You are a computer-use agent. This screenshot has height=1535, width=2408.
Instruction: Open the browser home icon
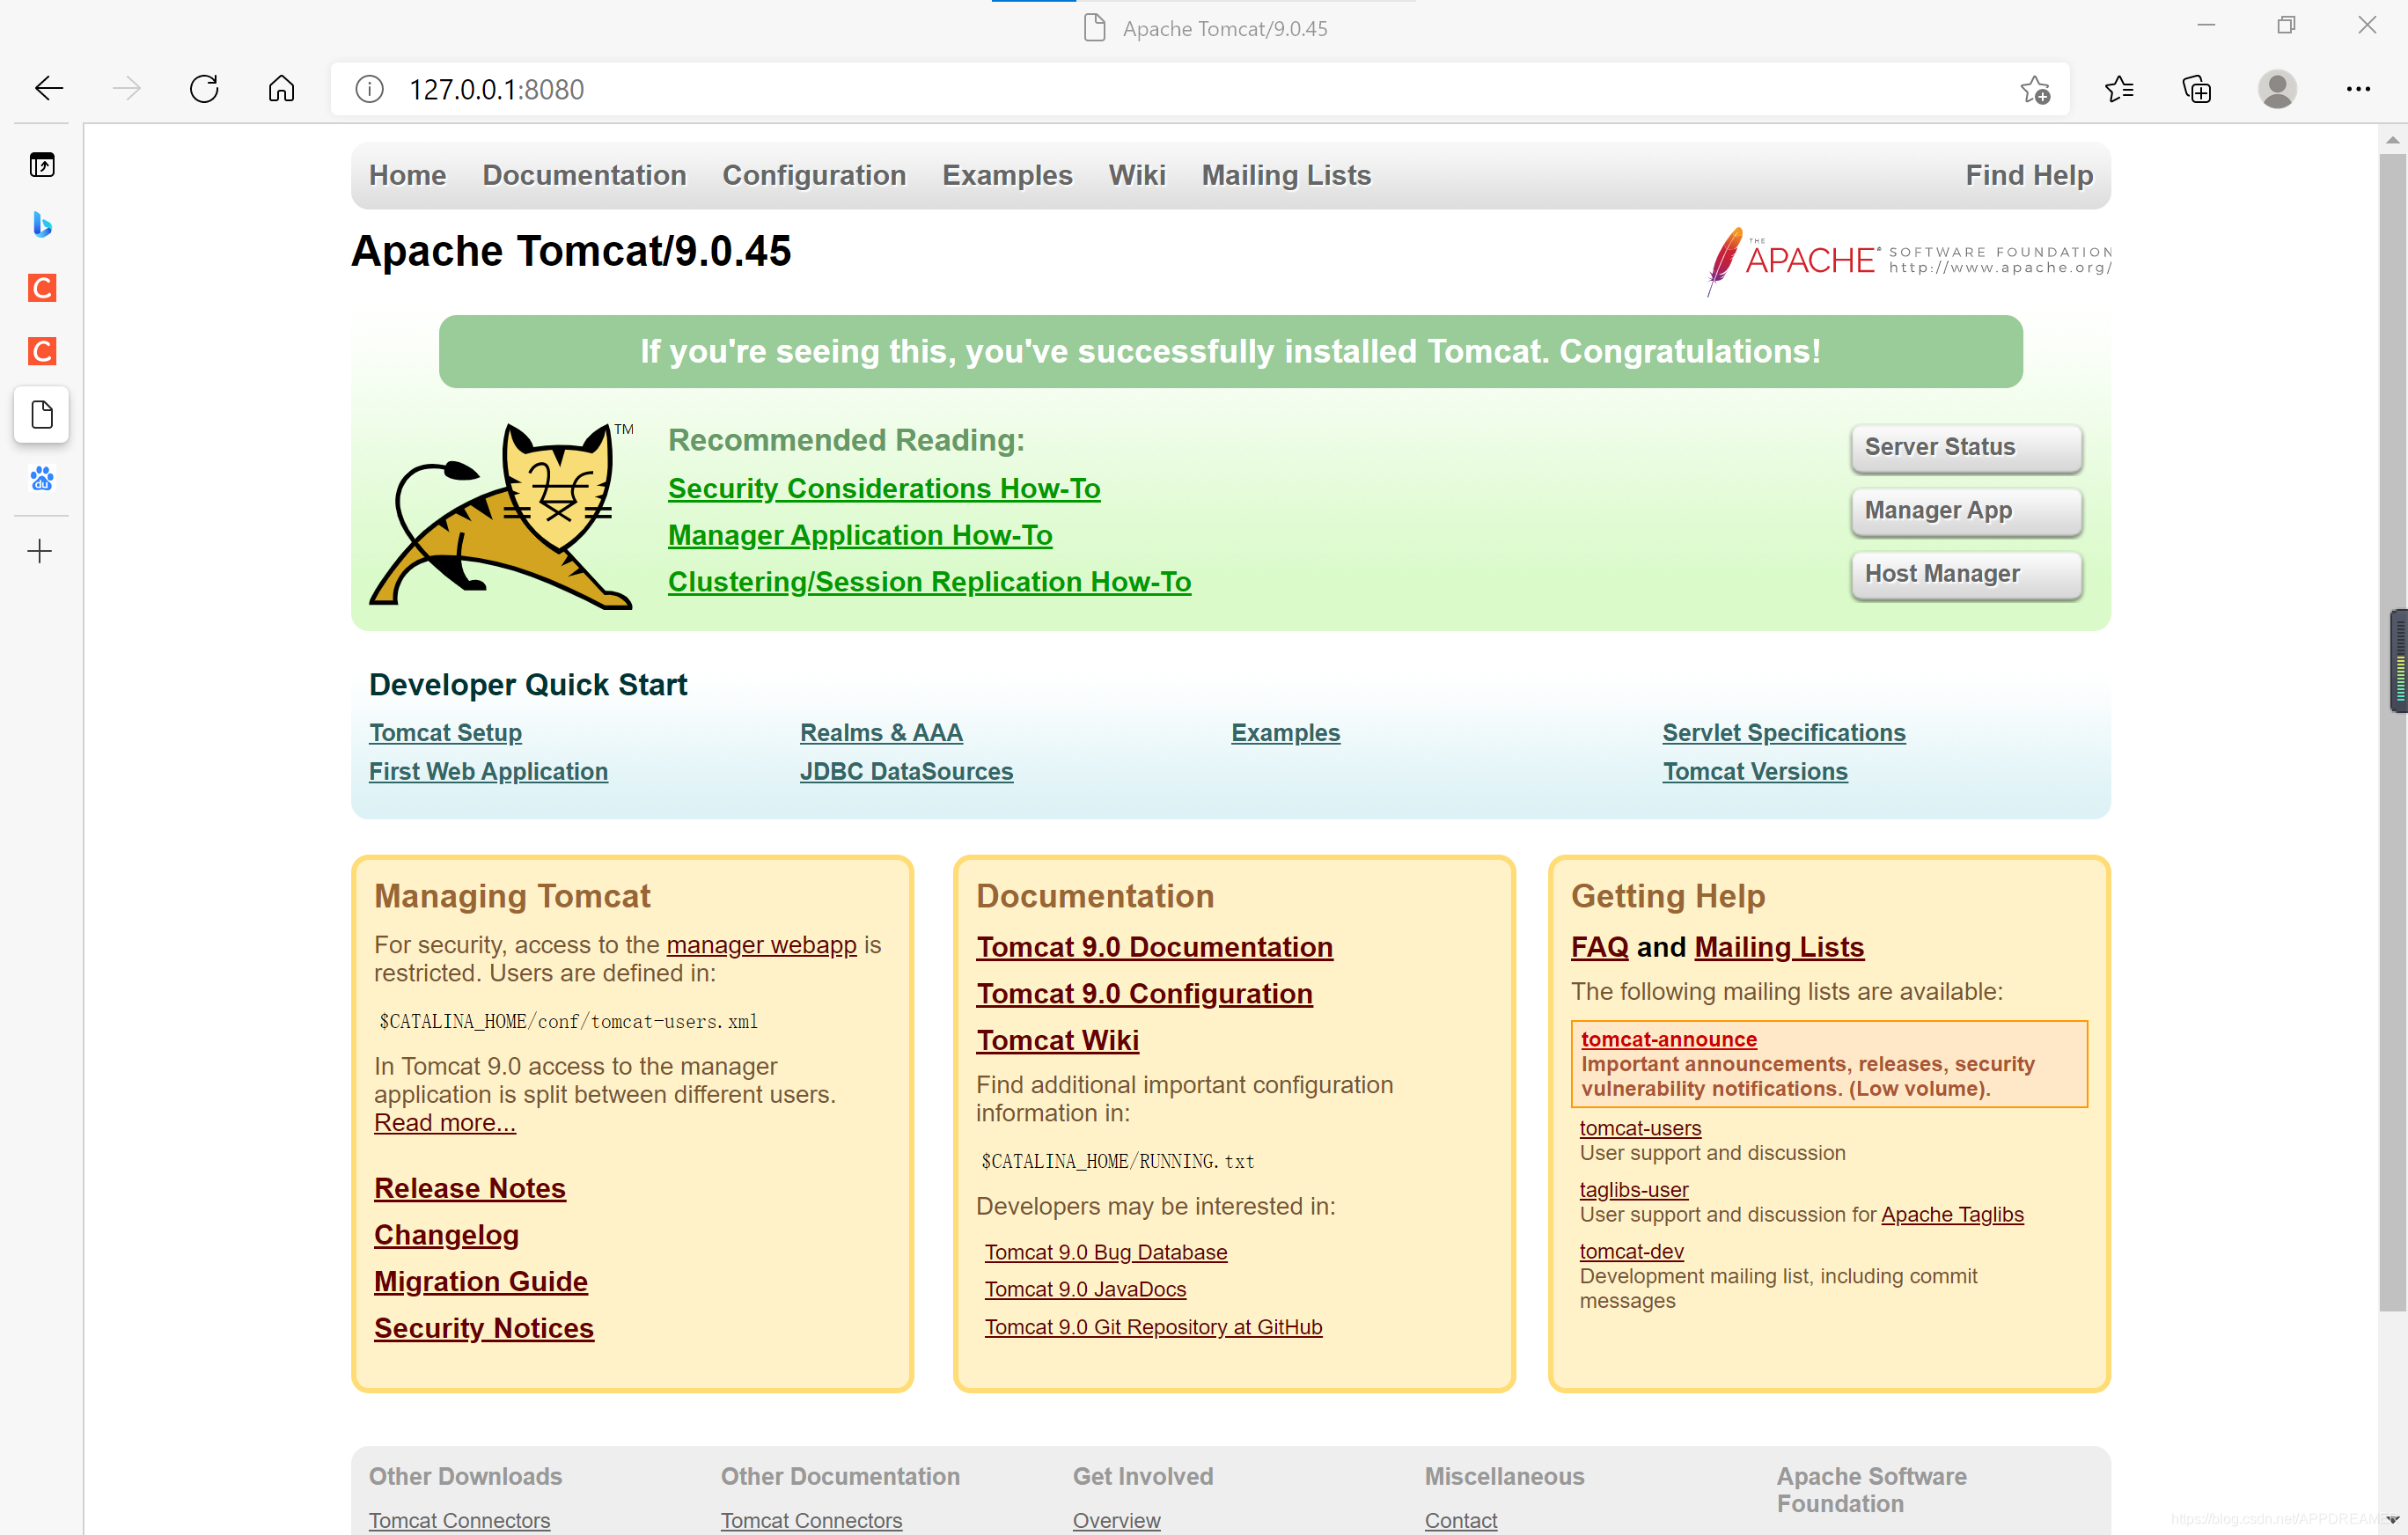282,89
